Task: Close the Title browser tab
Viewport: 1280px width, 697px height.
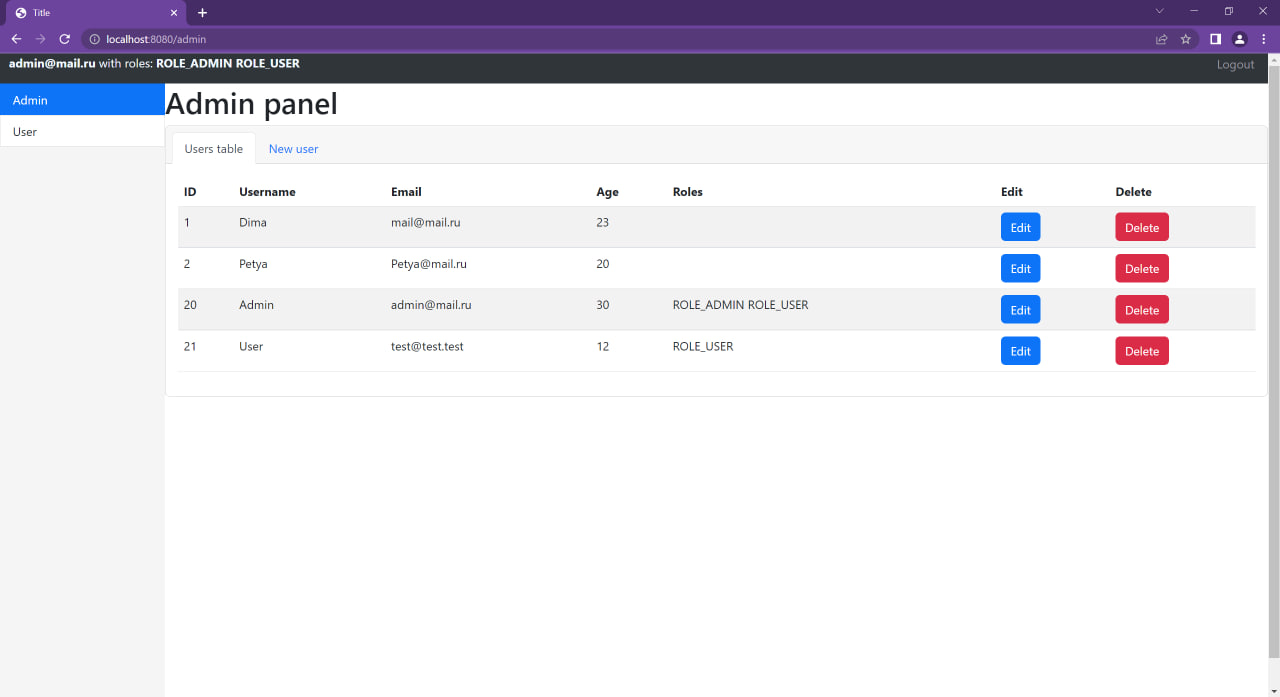Action: 174,13
